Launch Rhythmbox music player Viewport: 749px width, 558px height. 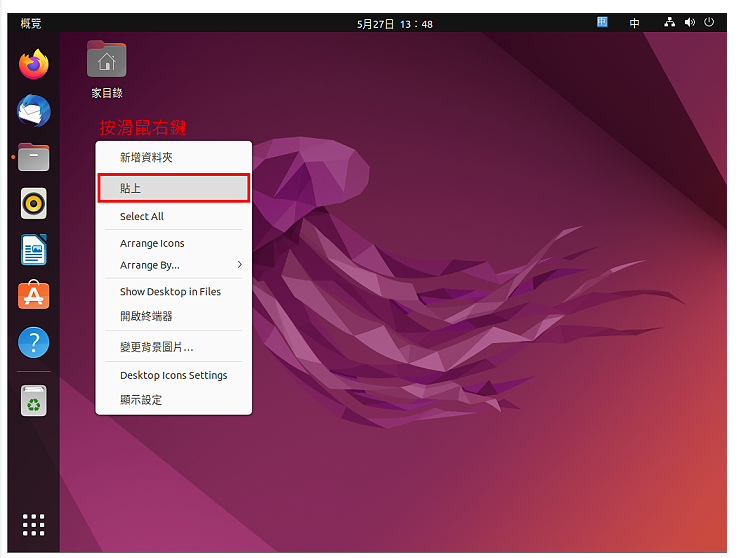point(33,204)
